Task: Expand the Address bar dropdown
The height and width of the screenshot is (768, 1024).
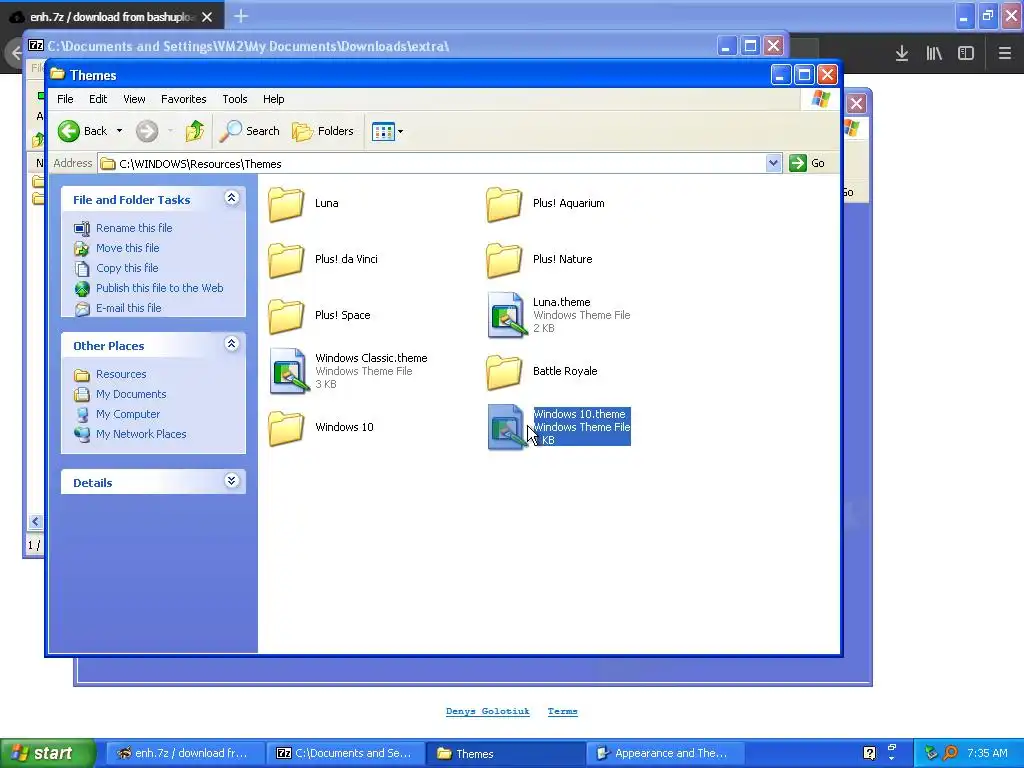Action: click(773, 163)
